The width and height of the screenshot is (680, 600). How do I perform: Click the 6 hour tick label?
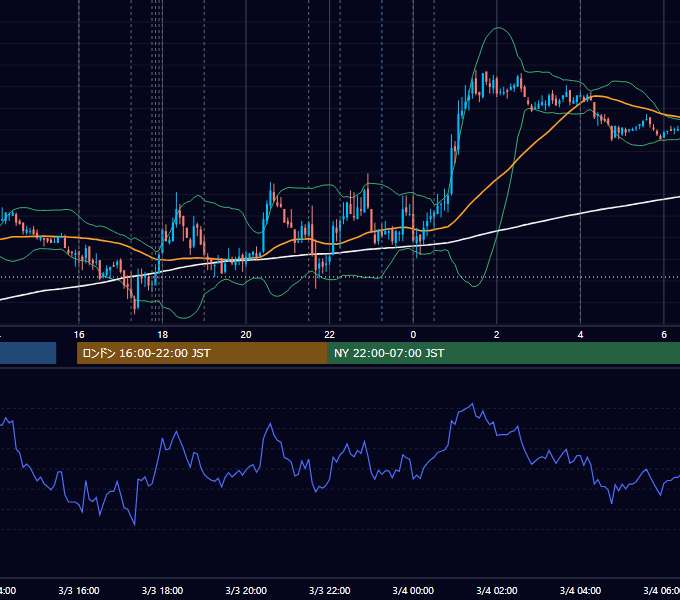pos(664,335)
